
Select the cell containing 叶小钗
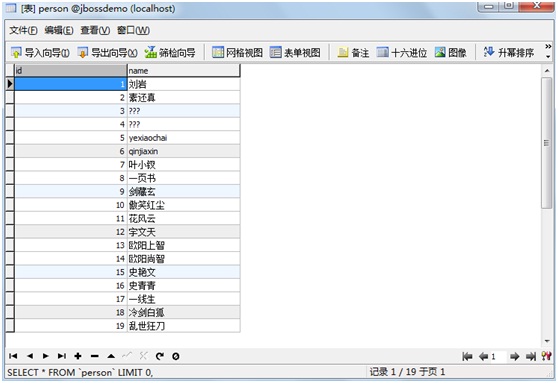pyautogui.click(x=184, y=165)
